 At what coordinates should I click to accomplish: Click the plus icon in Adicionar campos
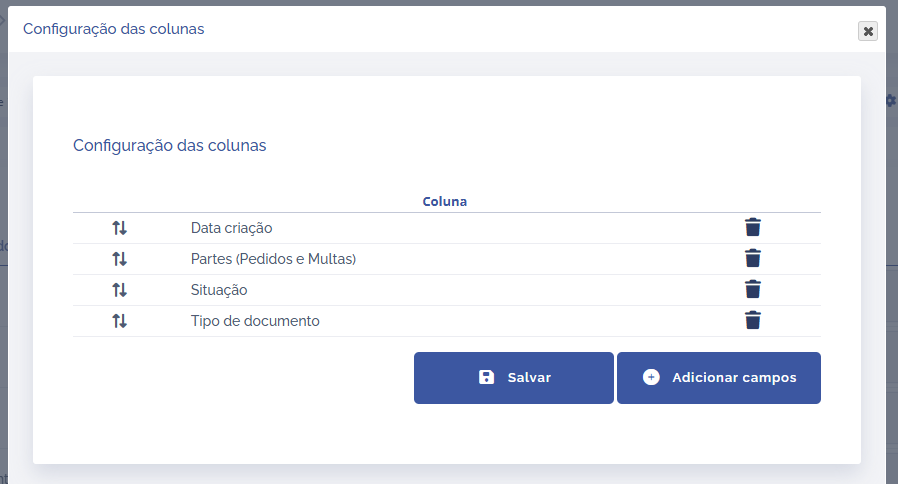click(651, 378)
